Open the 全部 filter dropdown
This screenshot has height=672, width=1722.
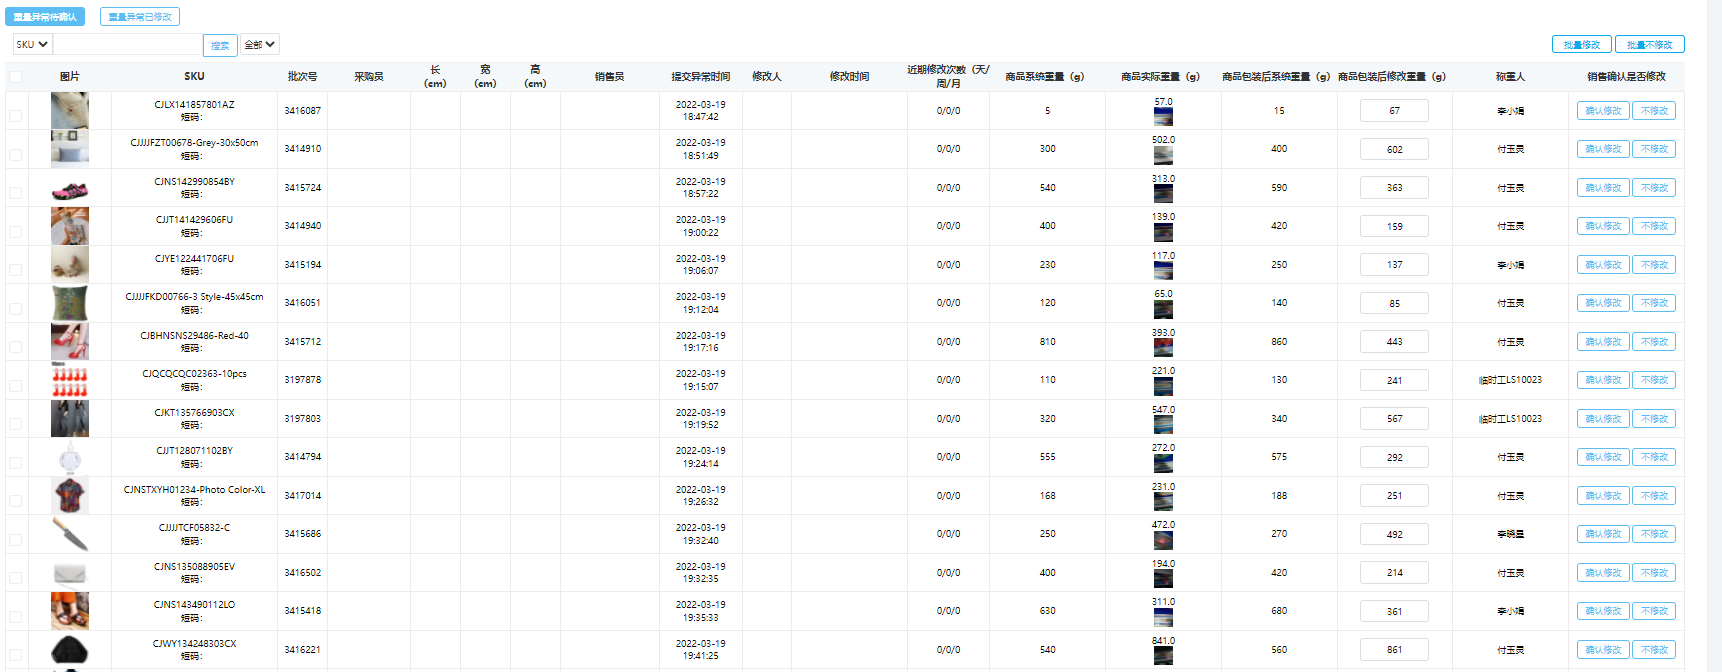(x=260, y=44)
